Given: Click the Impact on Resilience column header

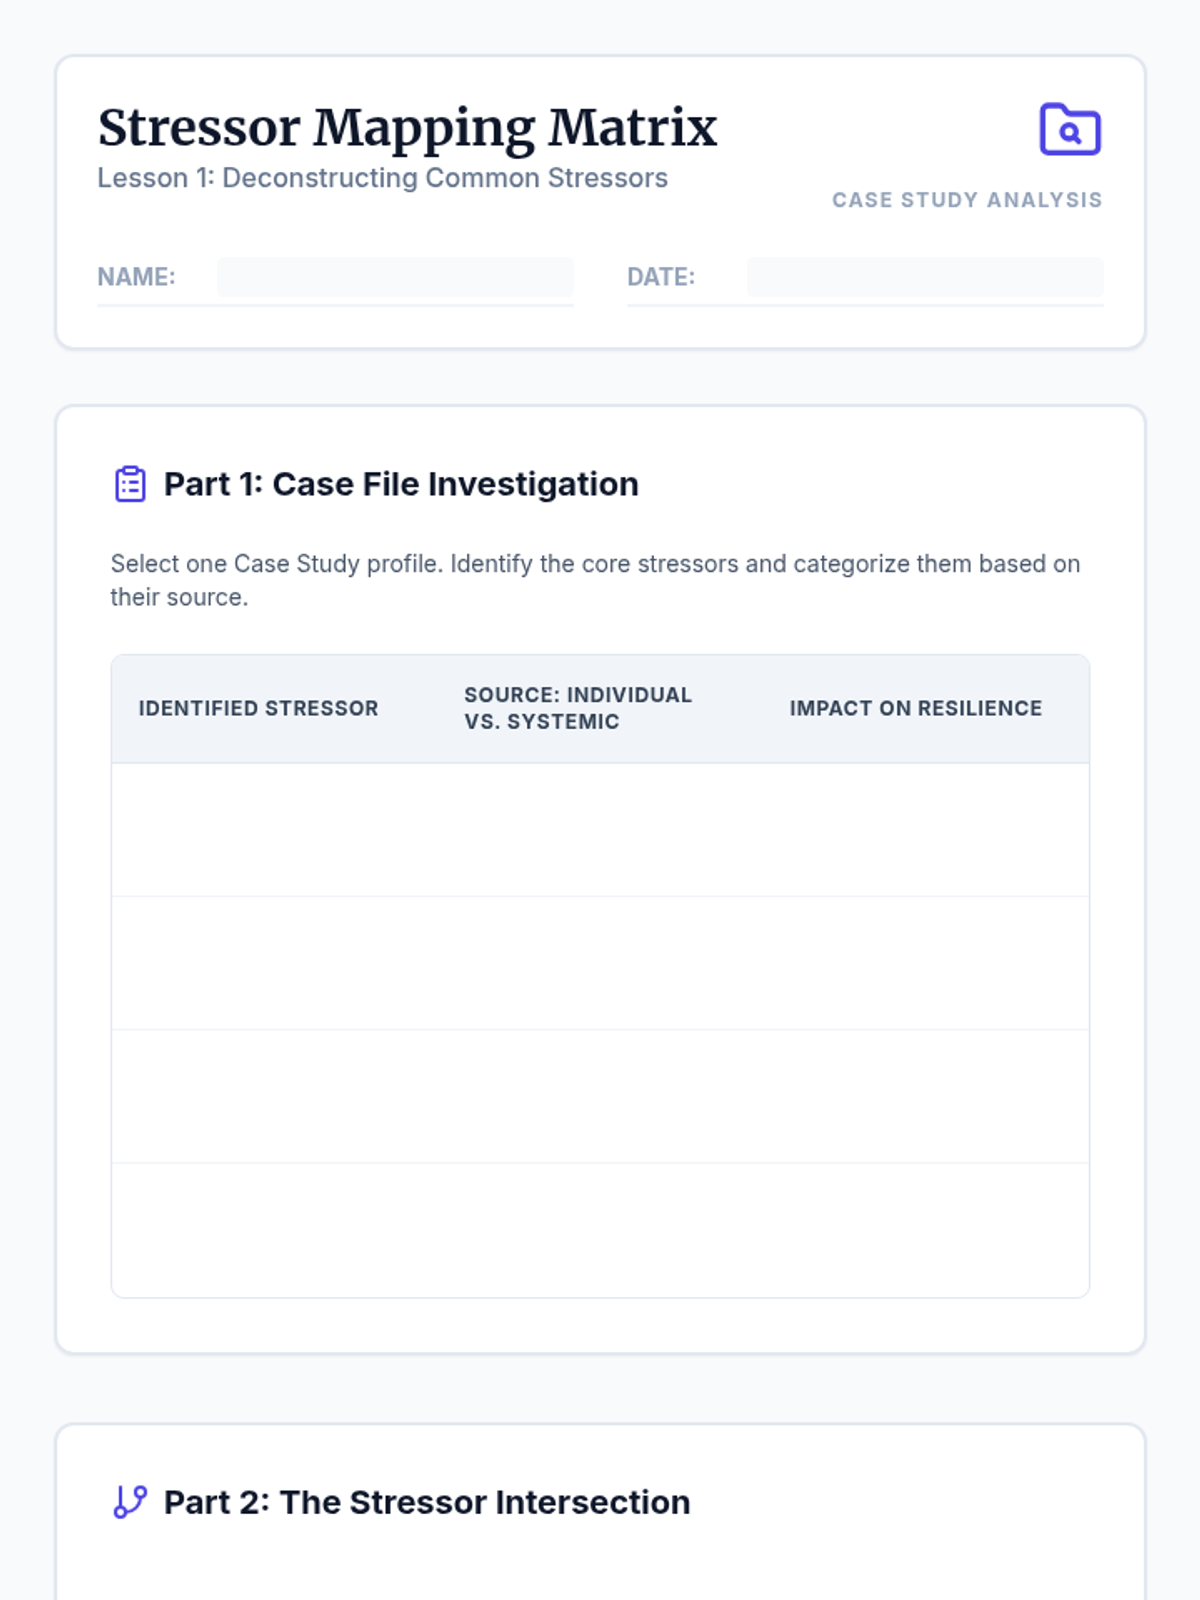Looking at the screenshot, I should [x=915, y=708].
